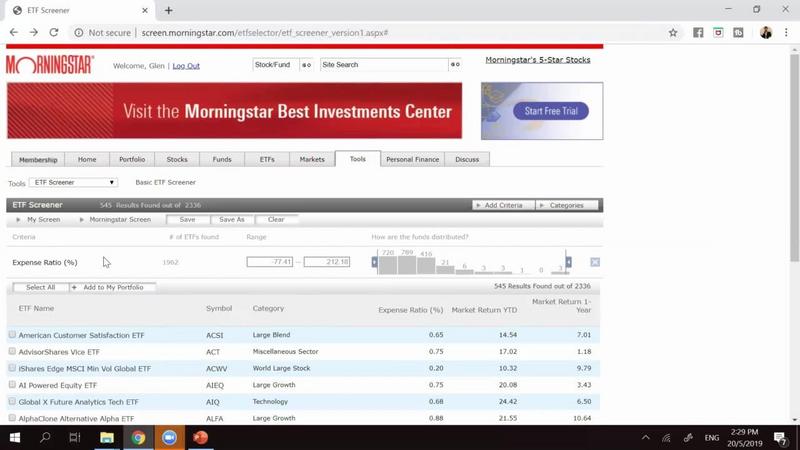Click the left handle of the expense ratio slider
The width and height of the screenshot is (800, 450).
(x=374, y=262)
